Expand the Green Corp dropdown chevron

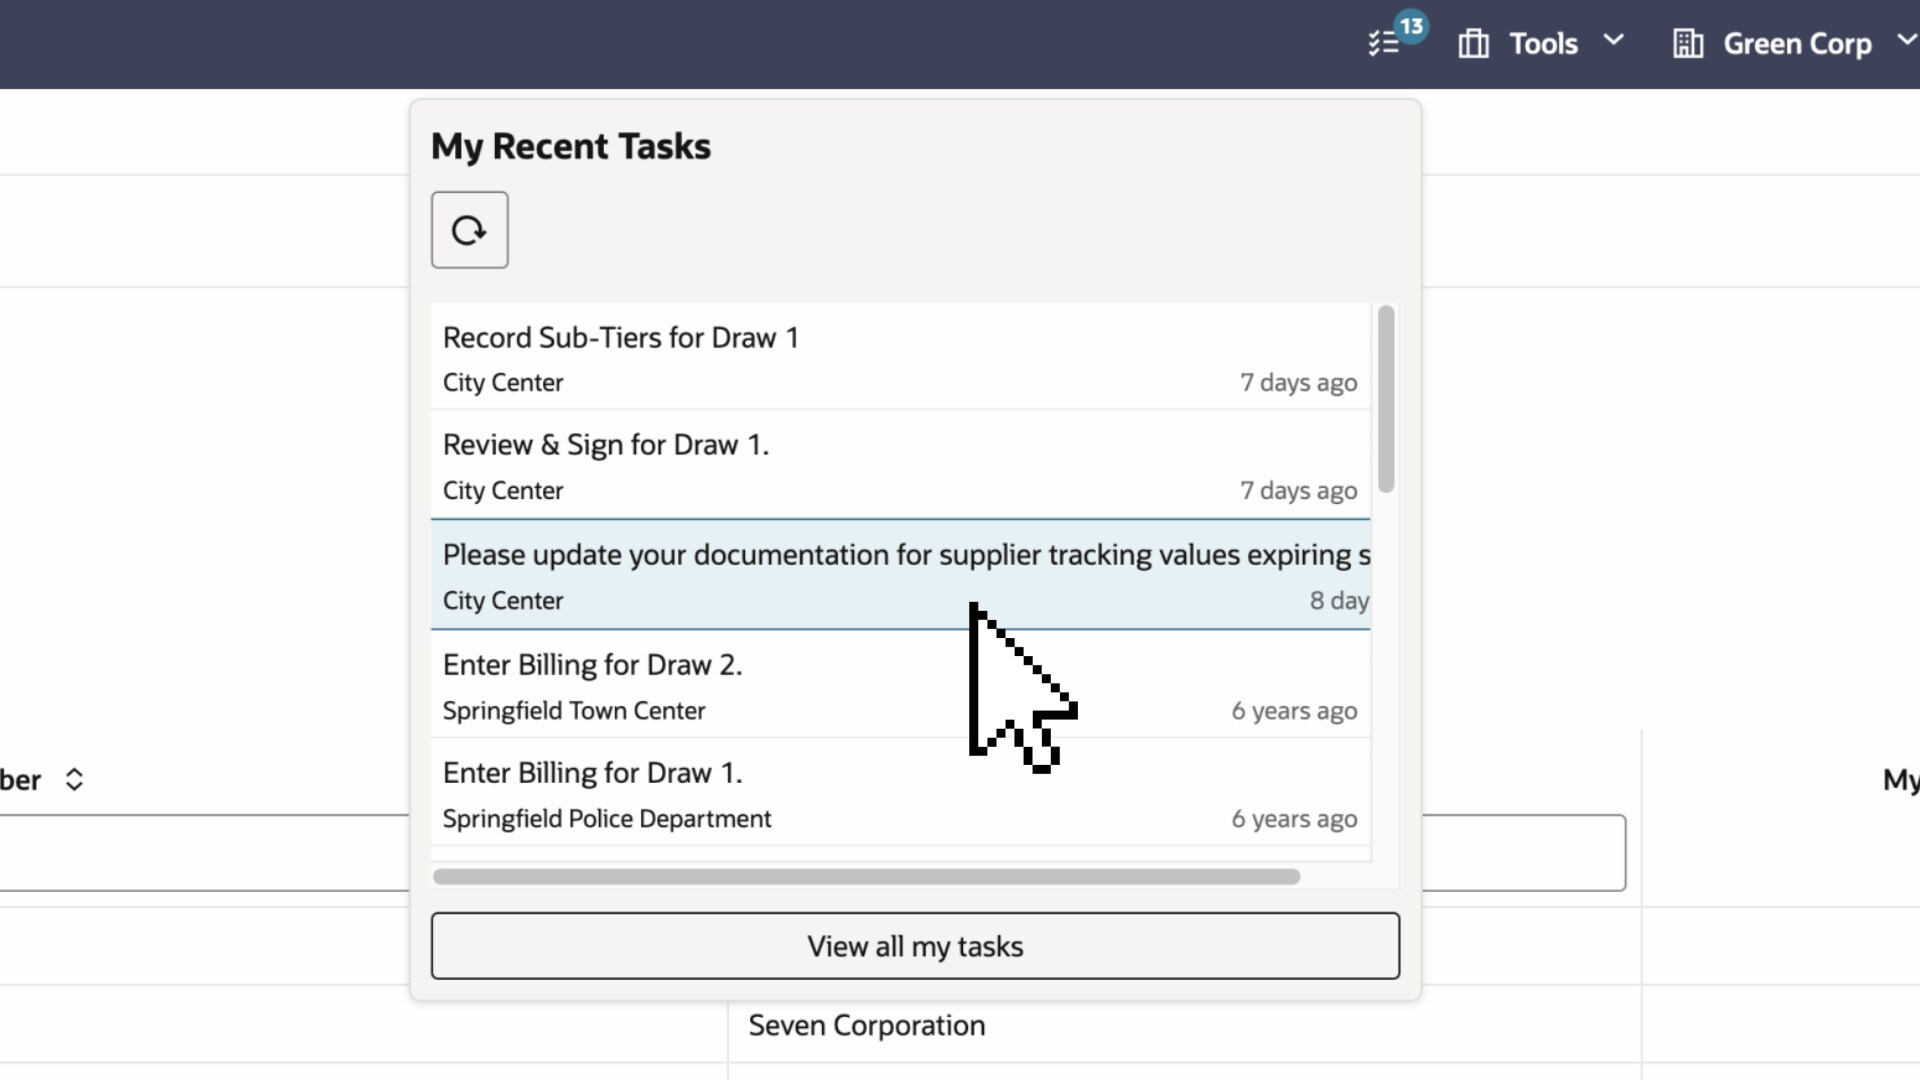(x=1906, y=40)
